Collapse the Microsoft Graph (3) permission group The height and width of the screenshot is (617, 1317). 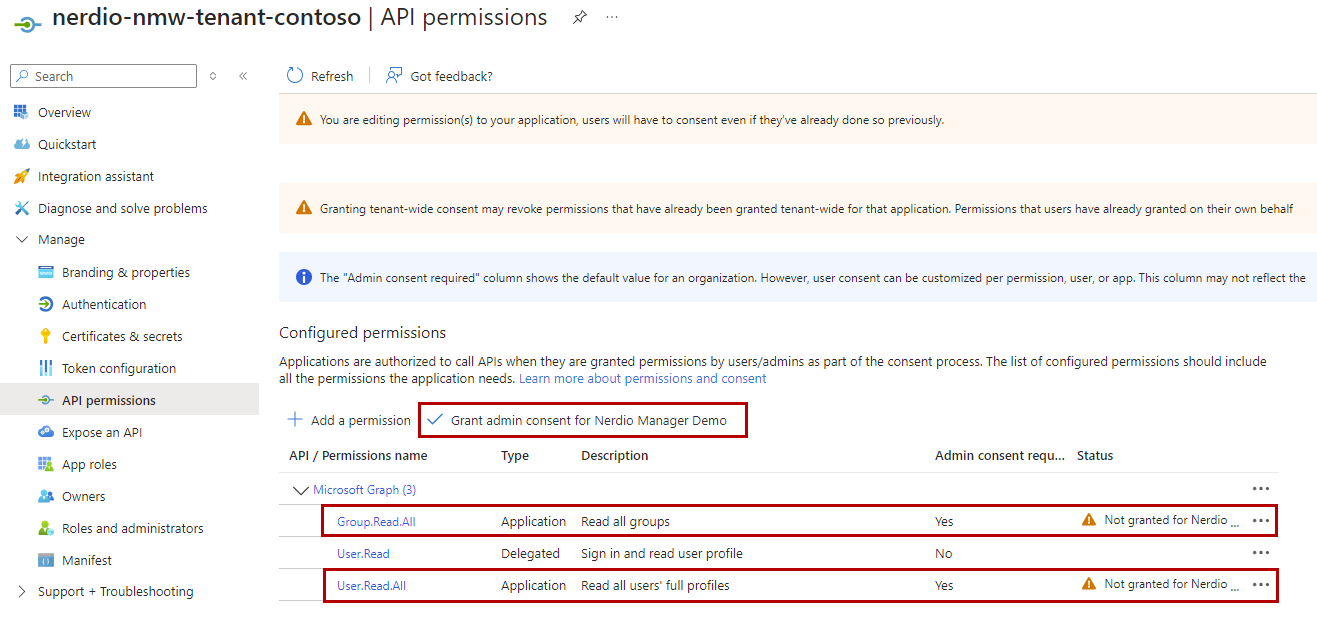pos(299,490)
